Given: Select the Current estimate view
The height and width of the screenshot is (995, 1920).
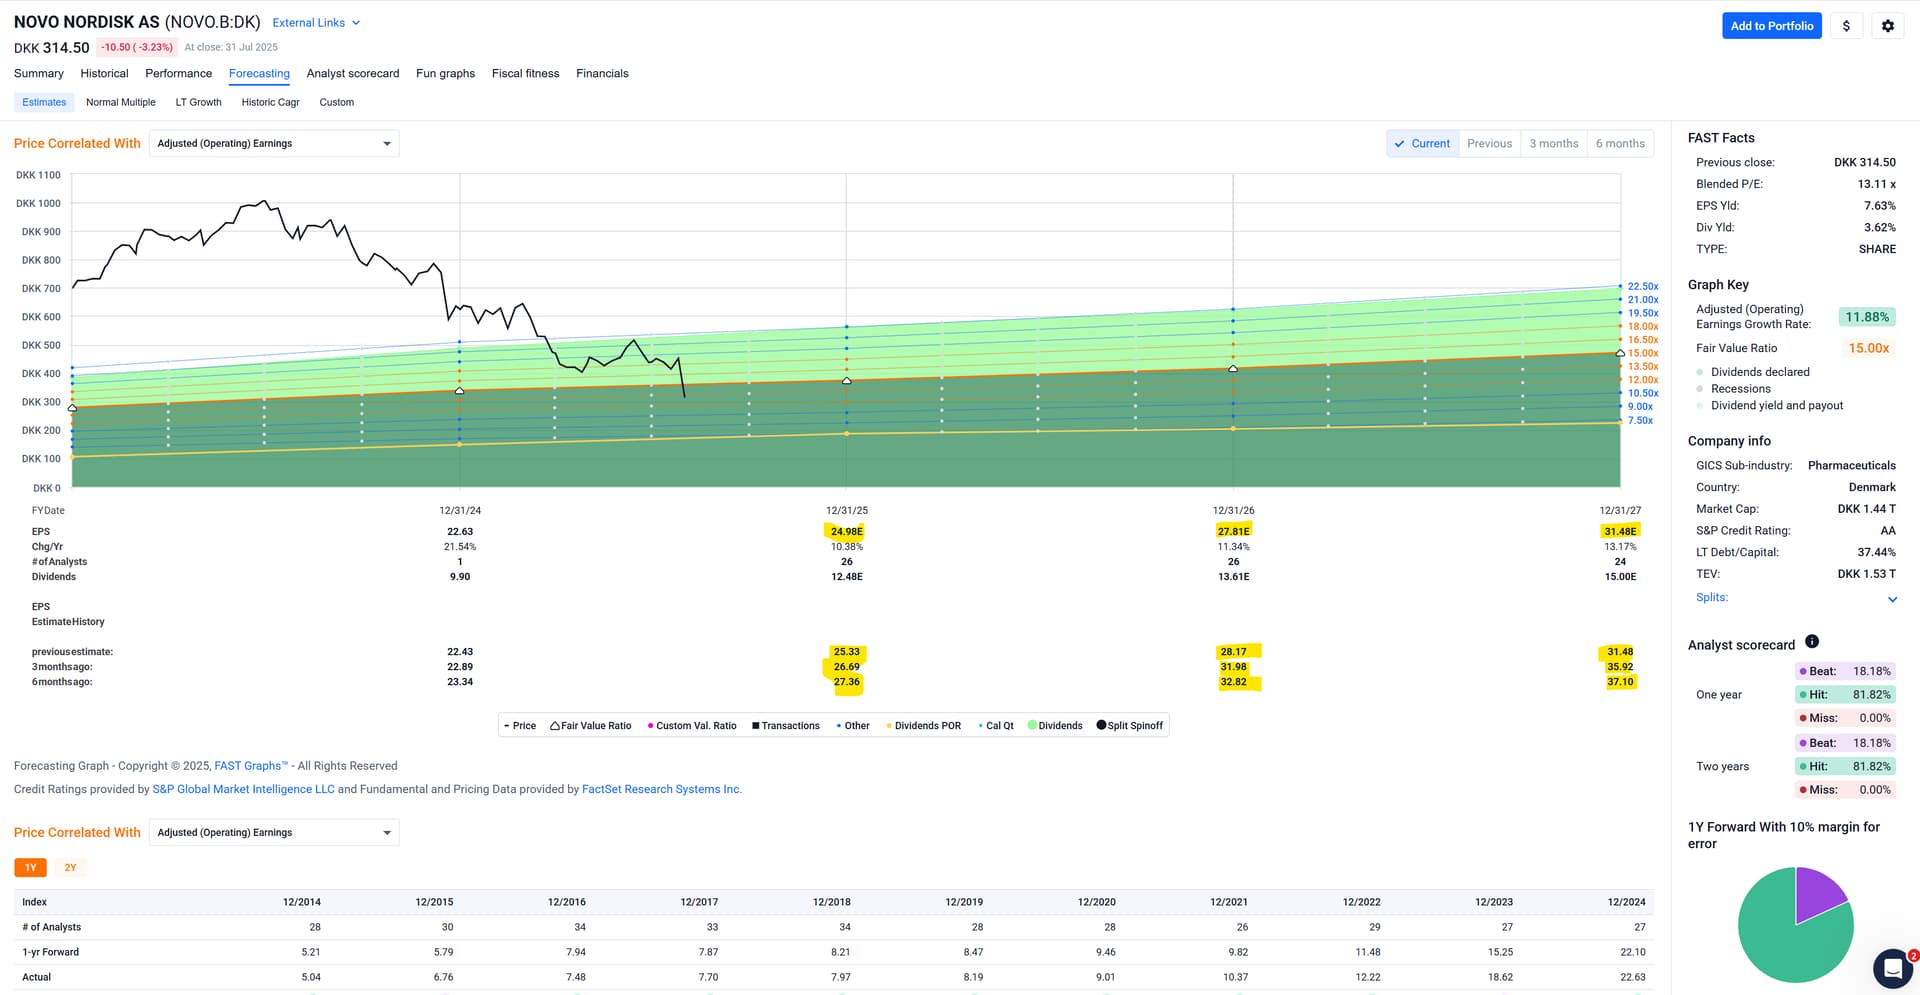Looking at the screenshot, I should [x=1422, y=144].
